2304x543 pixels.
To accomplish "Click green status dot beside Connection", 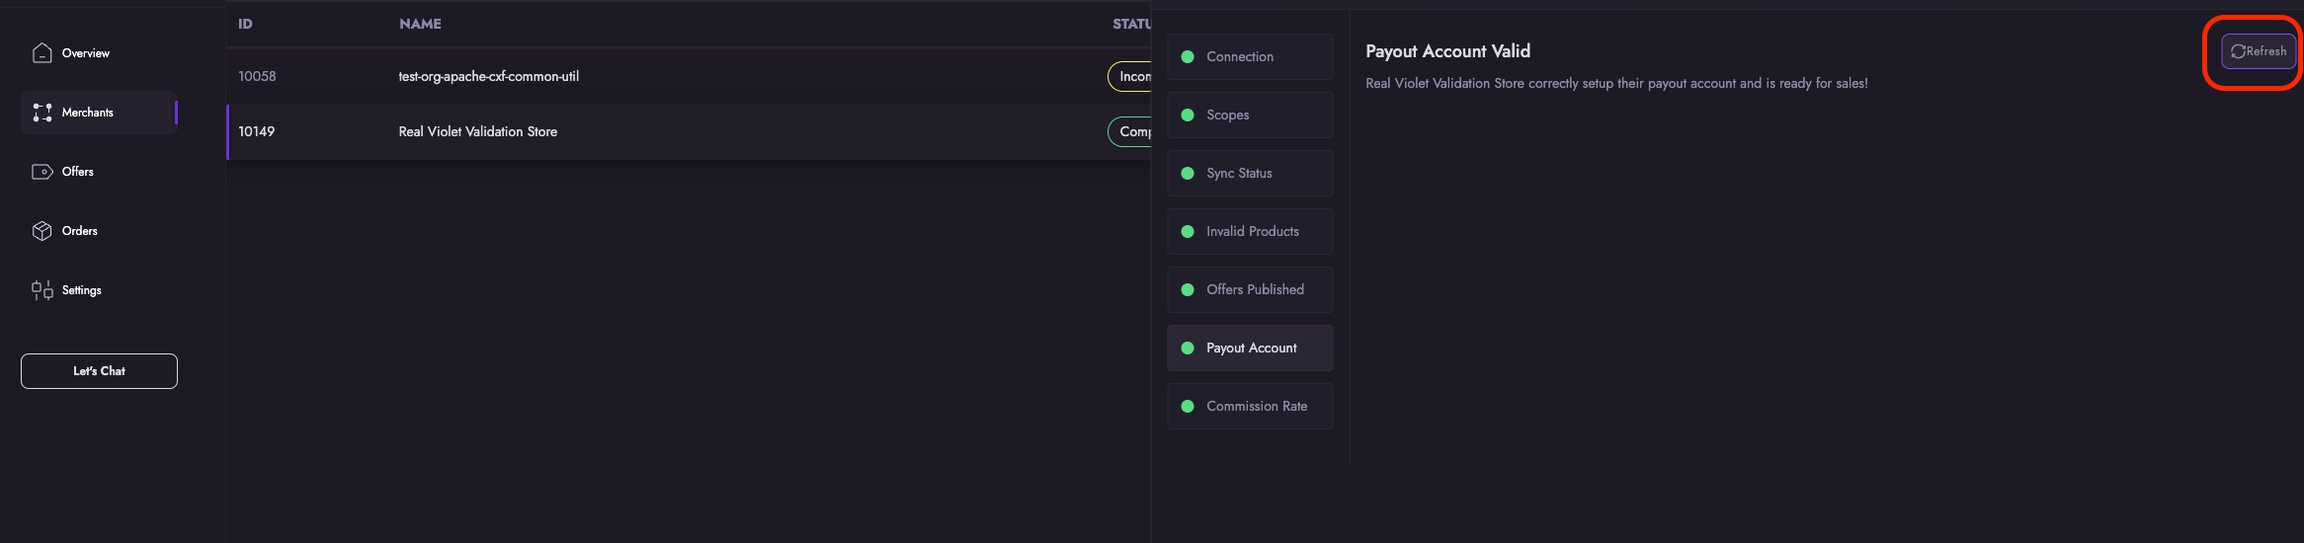I will coord(1187,57).
